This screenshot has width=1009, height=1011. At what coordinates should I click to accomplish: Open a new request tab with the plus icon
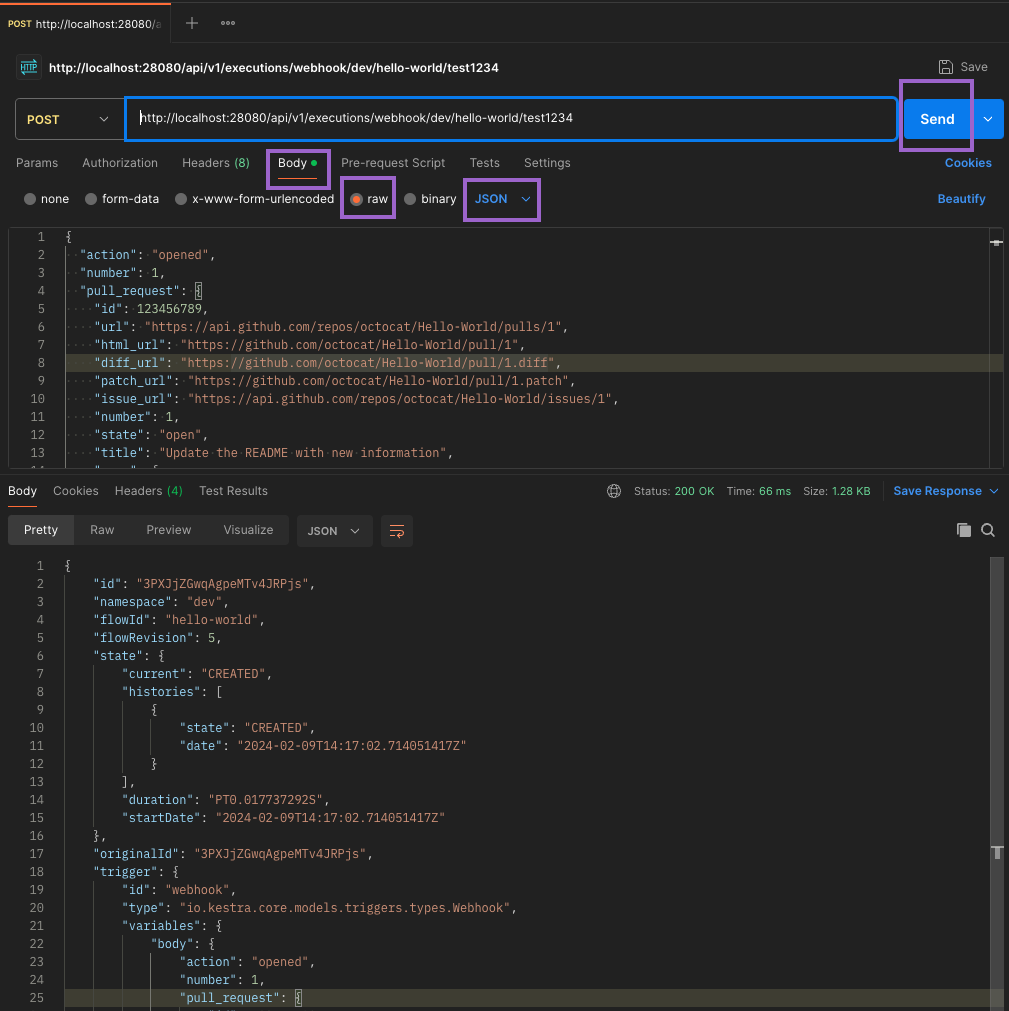click(x=190, y=22)
